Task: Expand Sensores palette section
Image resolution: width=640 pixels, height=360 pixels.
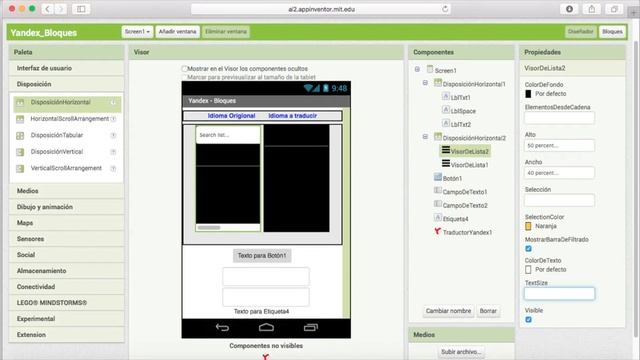Action: (67, 239)
